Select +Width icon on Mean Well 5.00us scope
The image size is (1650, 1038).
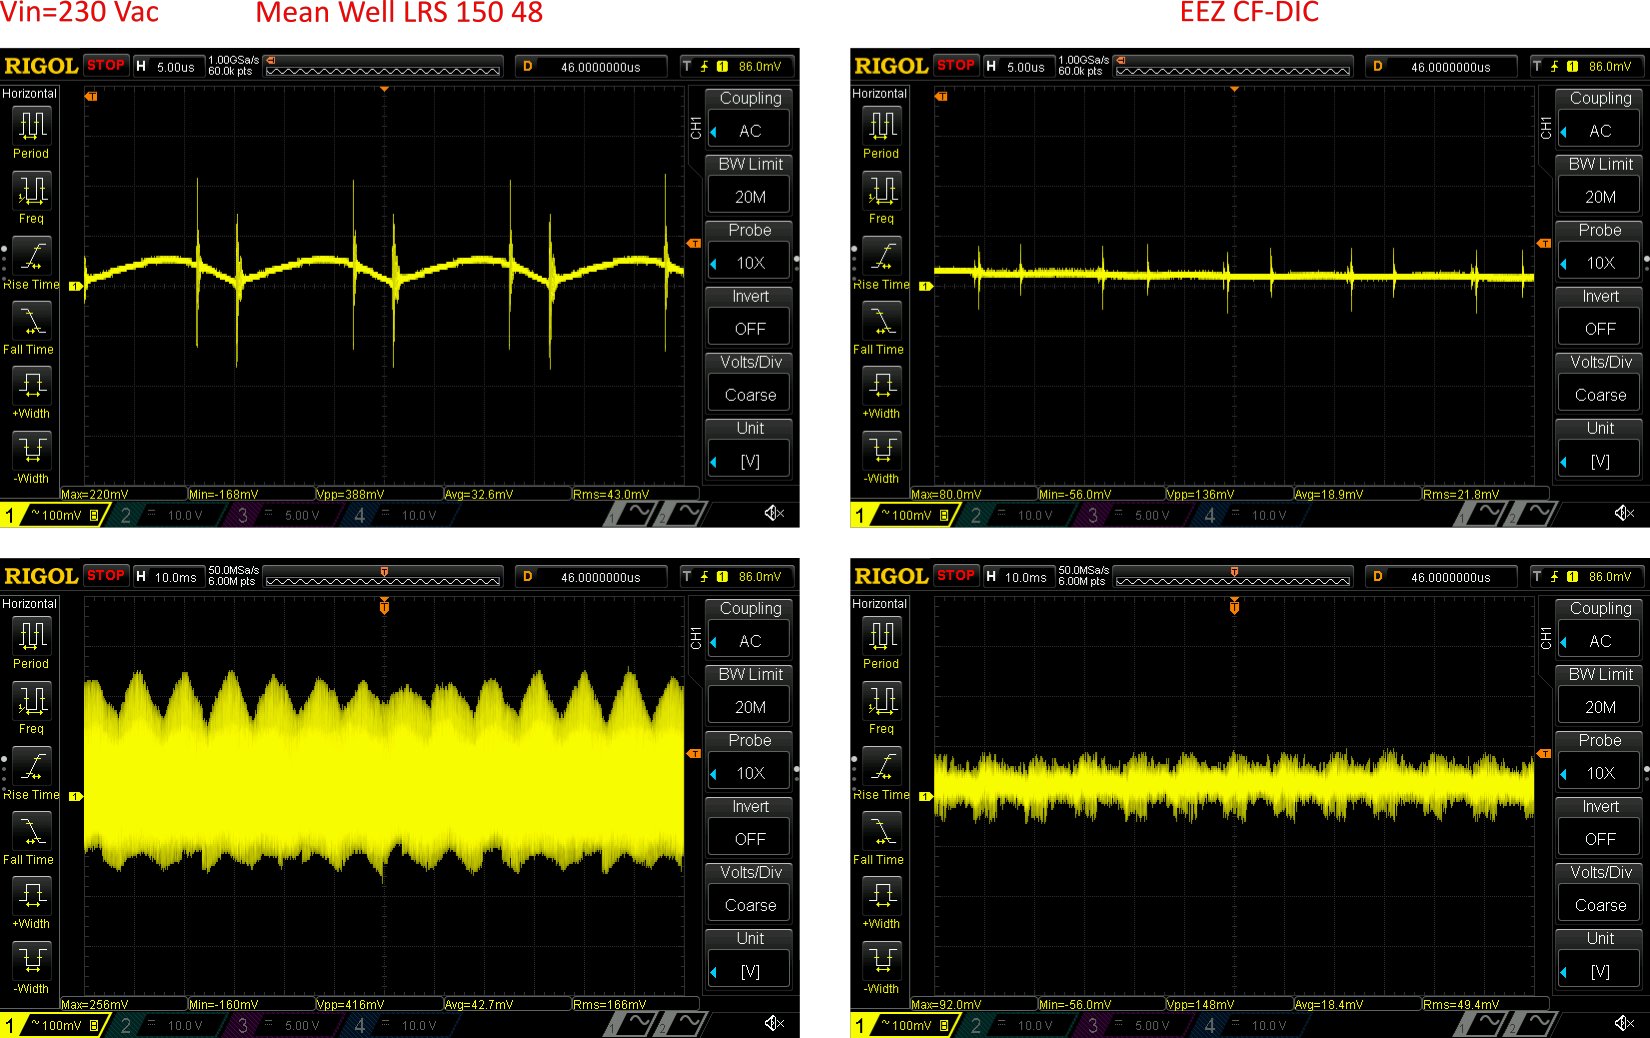click(x=32, y=386)
